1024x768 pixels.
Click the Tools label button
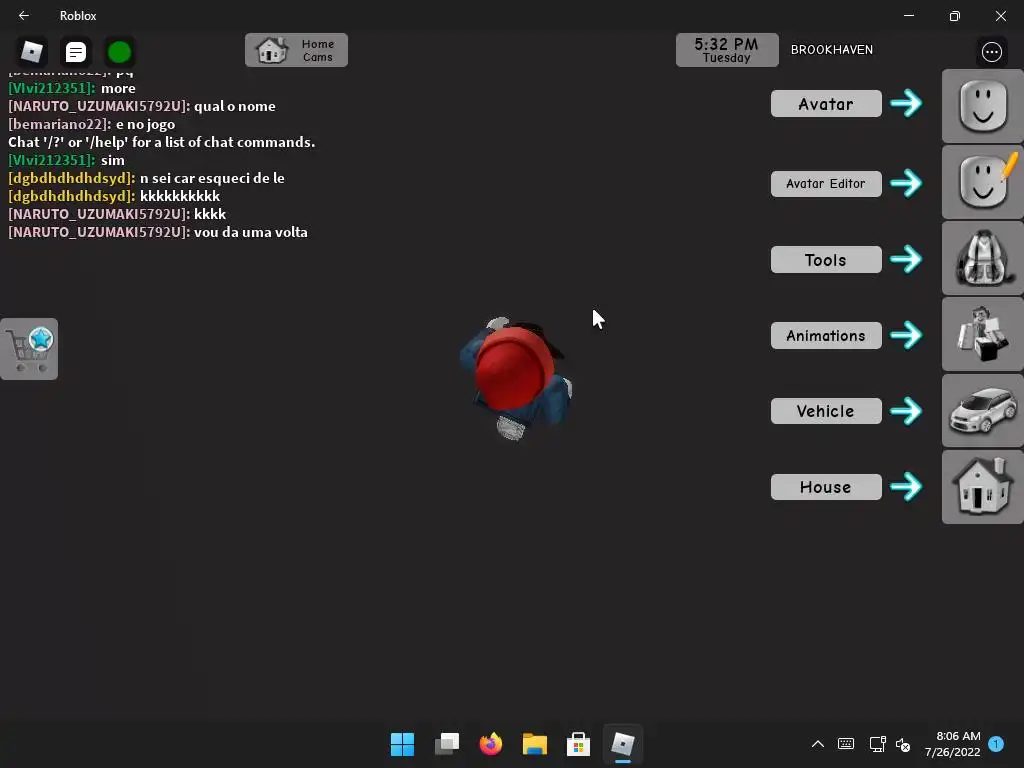pos(826,260)
